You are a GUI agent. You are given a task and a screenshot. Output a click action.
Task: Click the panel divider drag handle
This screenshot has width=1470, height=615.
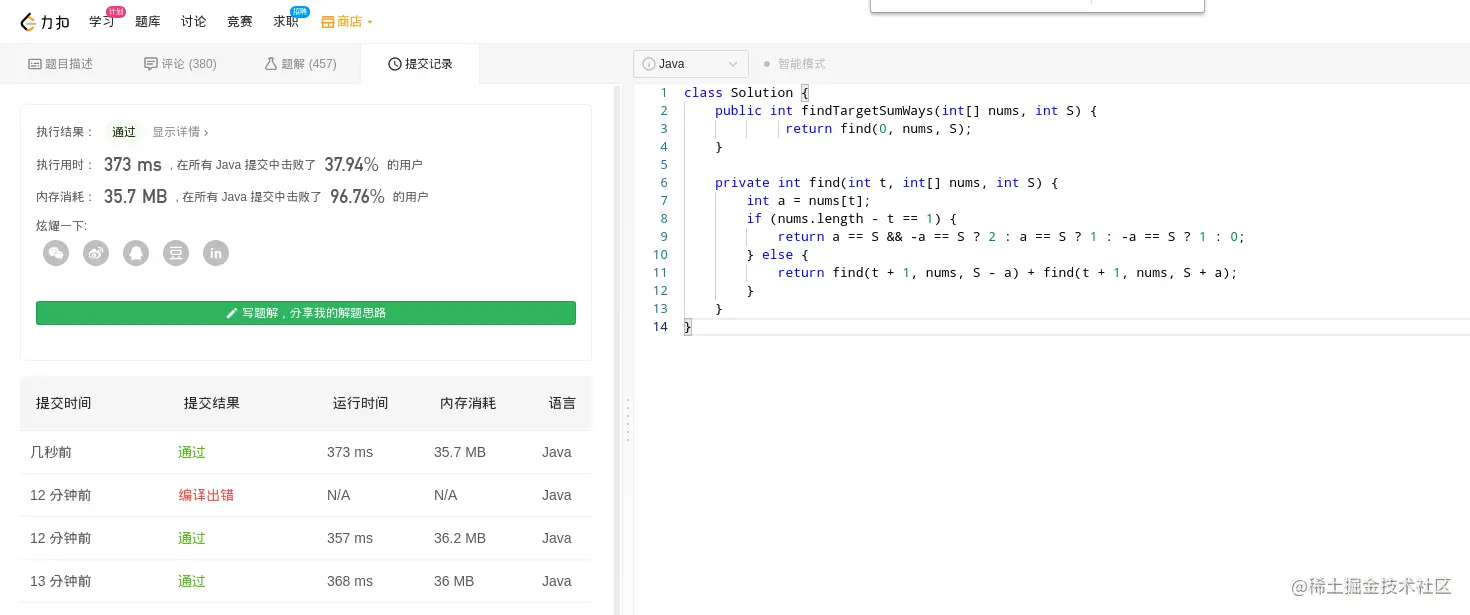(627, 420)
